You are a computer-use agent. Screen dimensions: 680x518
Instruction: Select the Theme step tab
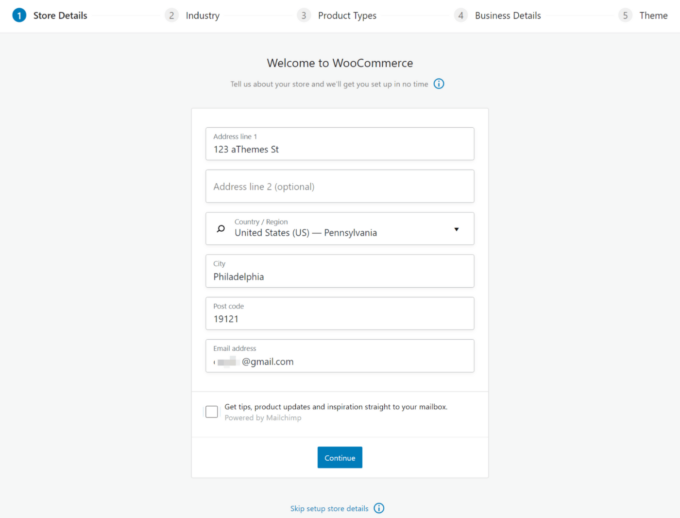(x=653, y=16)
